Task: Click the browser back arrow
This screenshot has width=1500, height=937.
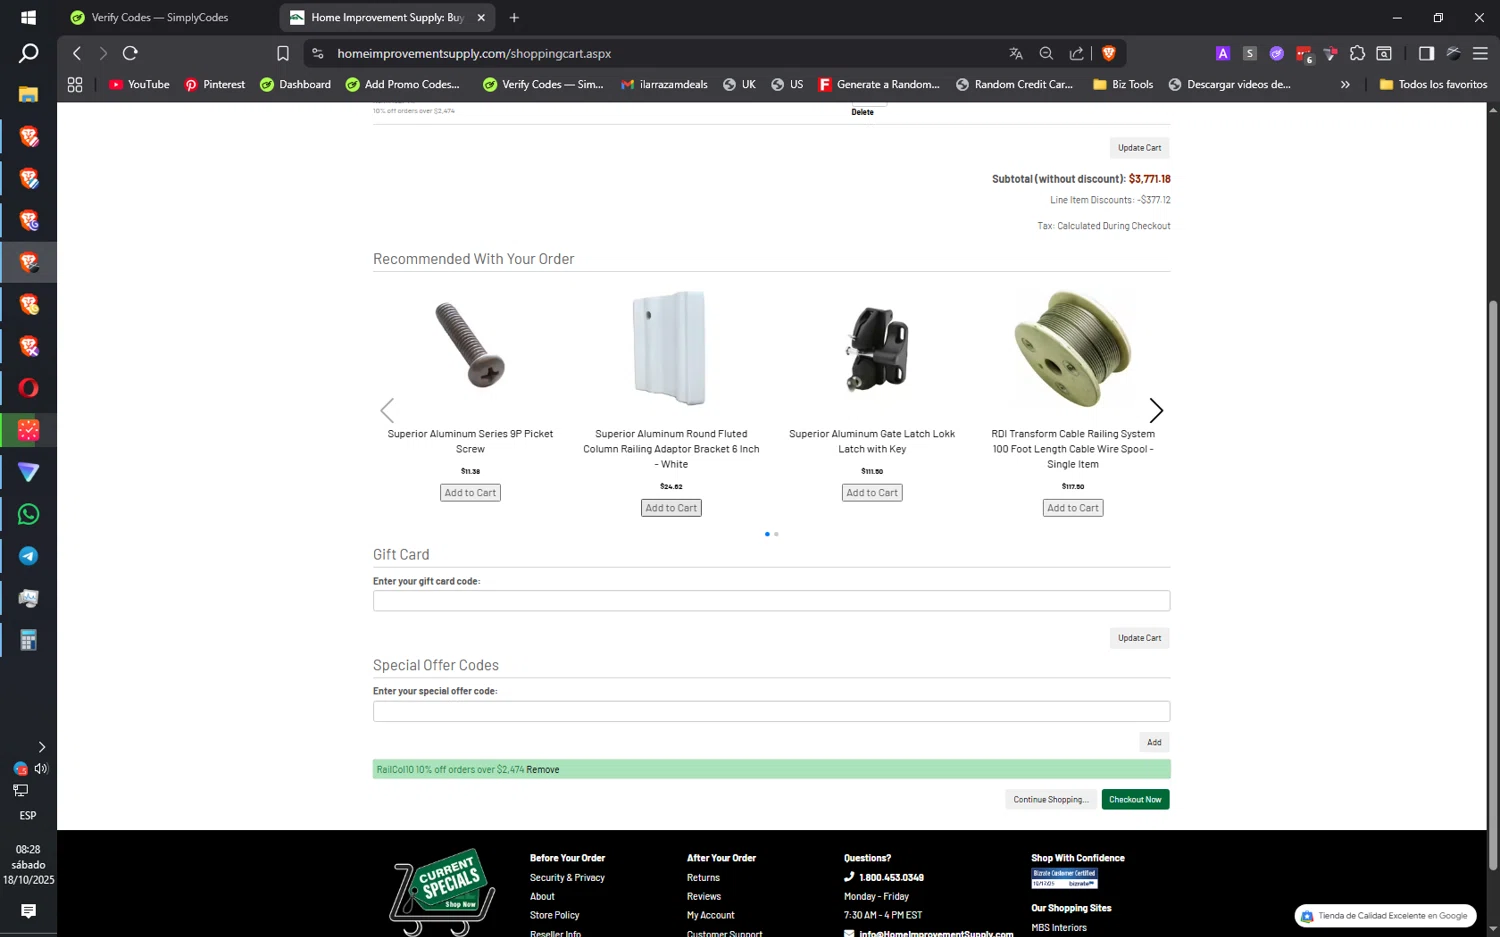Action: tap(77, 53)
